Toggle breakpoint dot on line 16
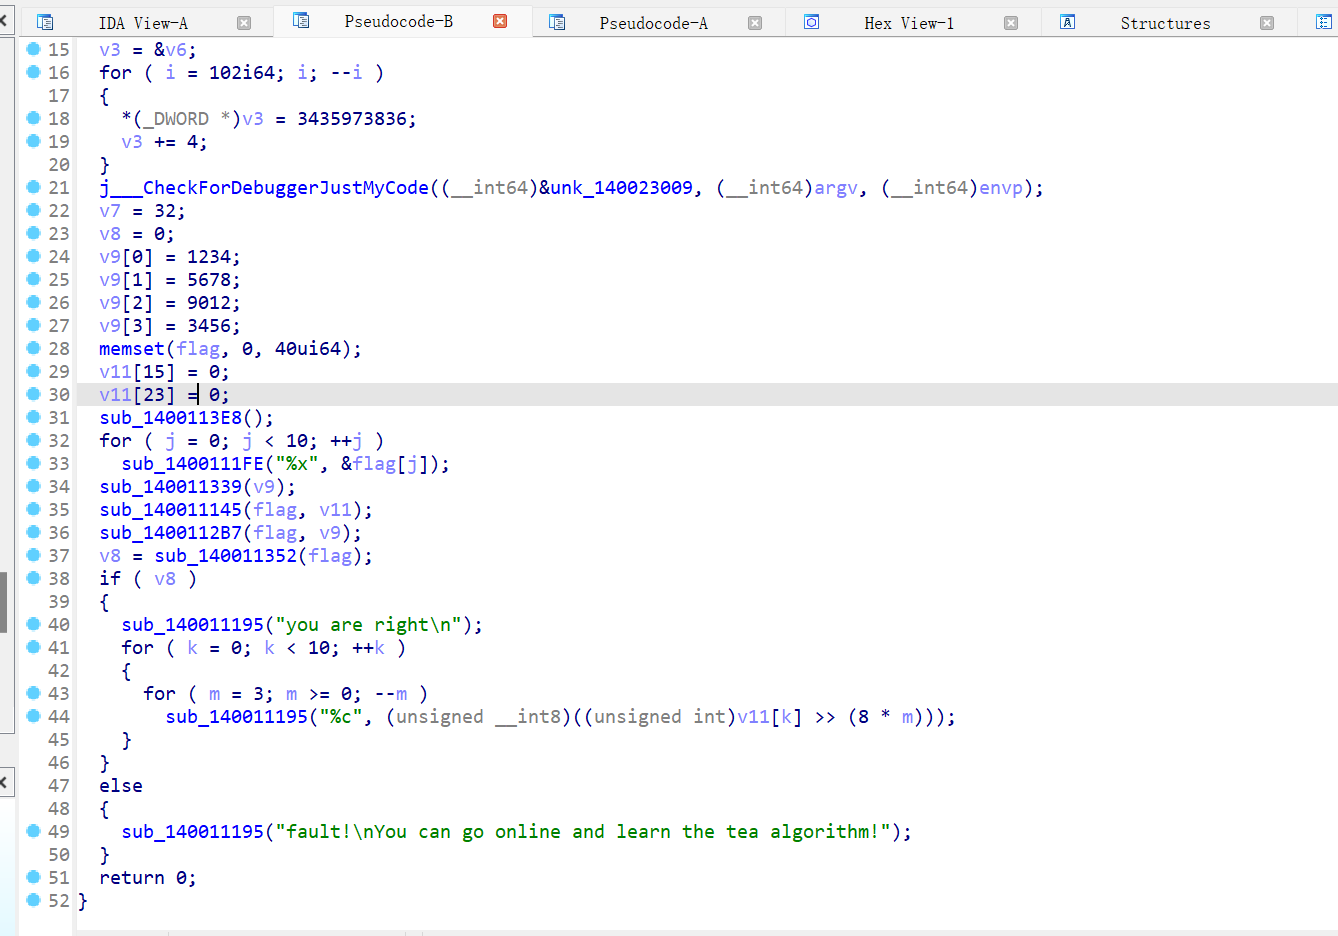 pyautogui.click(x=33, y=72)
